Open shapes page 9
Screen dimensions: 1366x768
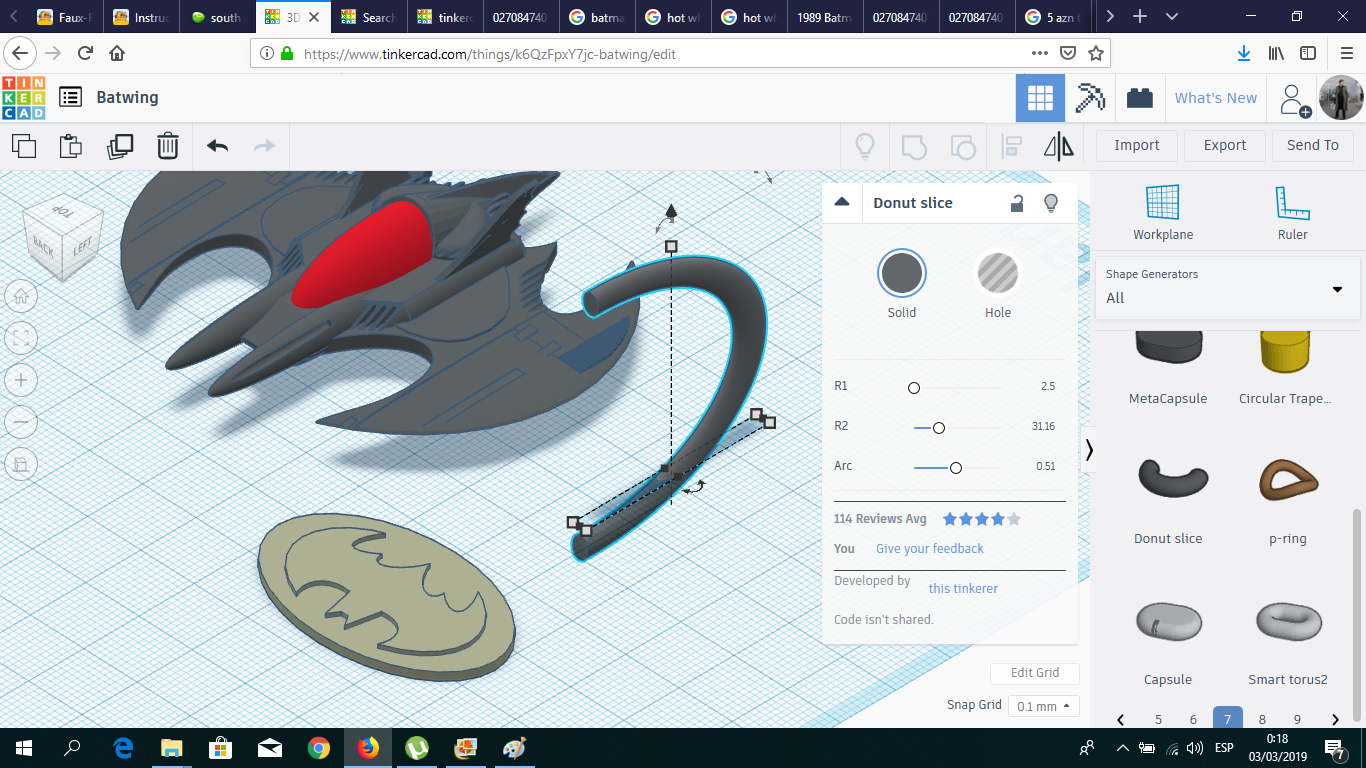pyautogui.click(x=1297, y=719)
